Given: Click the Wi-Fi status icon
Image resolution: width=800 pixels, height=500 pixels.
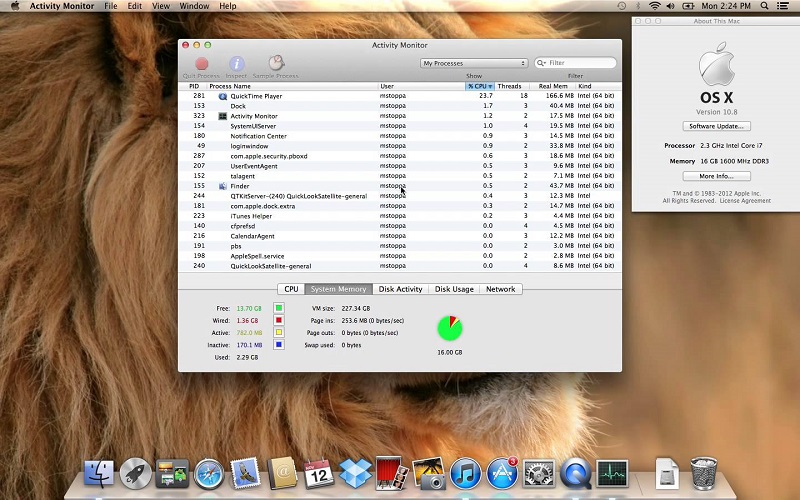Looking at the screenshot, I should [x=654, y=6].
